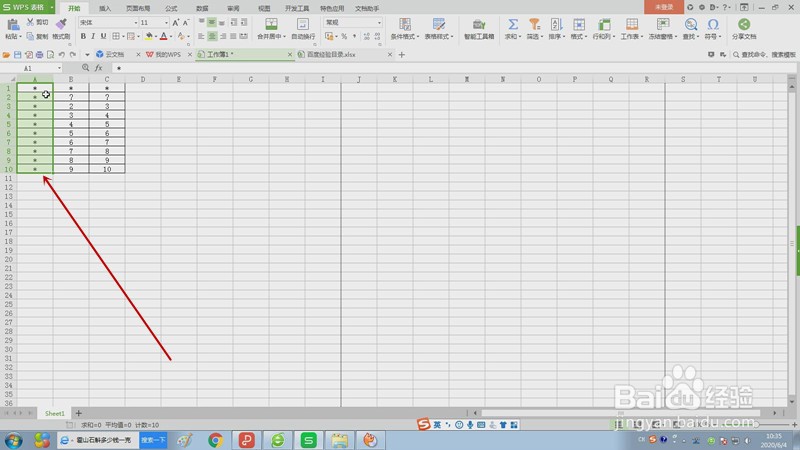Viewport: 800px width, 450px height.
Task: Click the Merge and Center (合并居中) icon
Action: pyautogui.click(x=271, y=24)
